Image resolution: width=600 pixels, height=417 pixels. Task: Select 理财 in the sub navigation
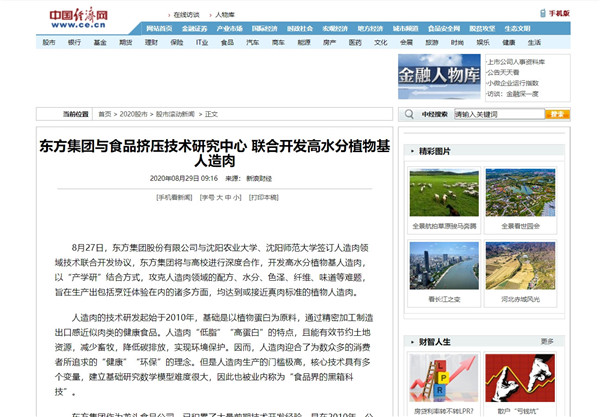coord(151,42)
